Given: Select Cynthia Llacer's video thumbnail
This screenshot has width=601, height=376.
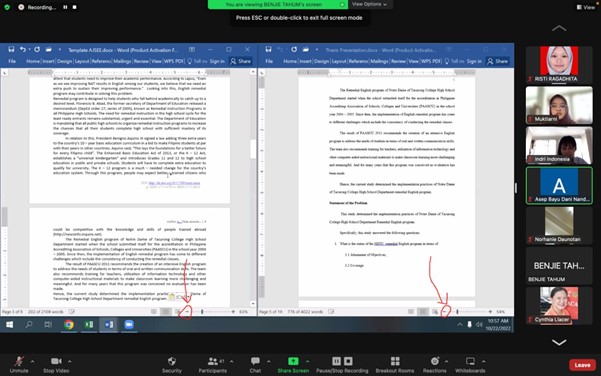Looking at the screenshot, I should pyautogui.click(x=559, y=305).
